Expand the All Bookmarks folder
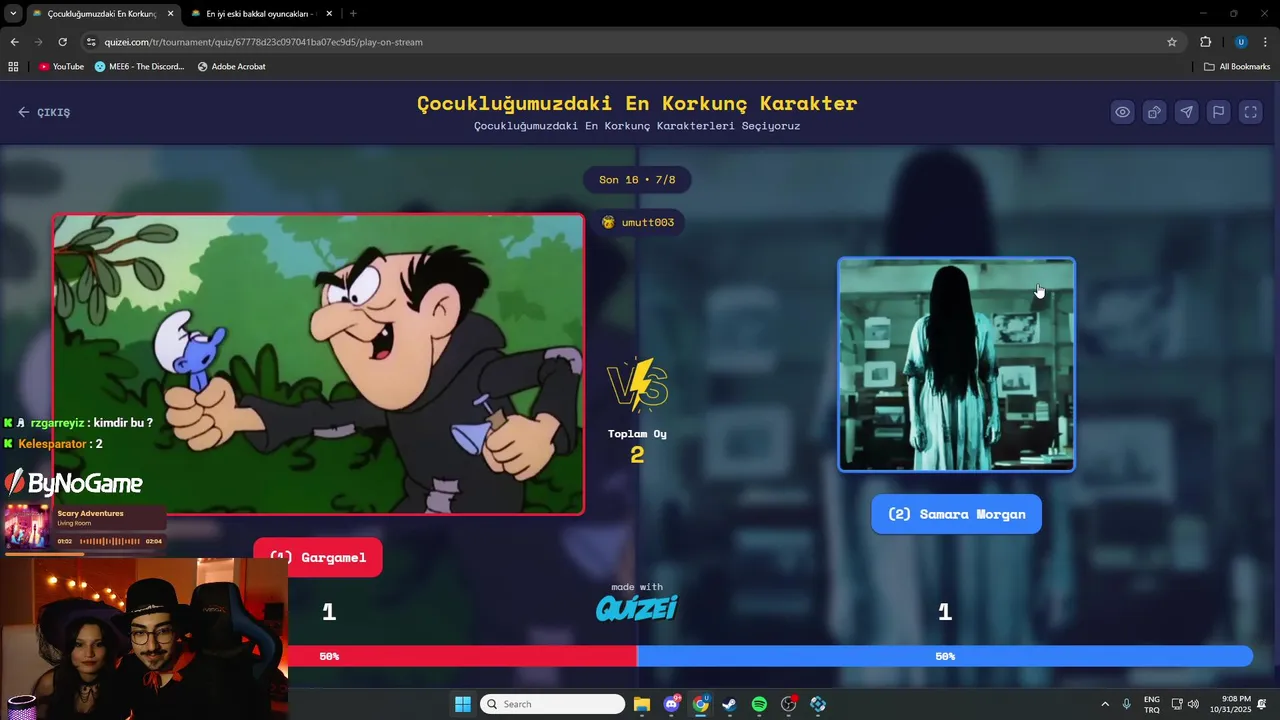The width and height of the screenshot is (1280, 720). pos(1237,67)
